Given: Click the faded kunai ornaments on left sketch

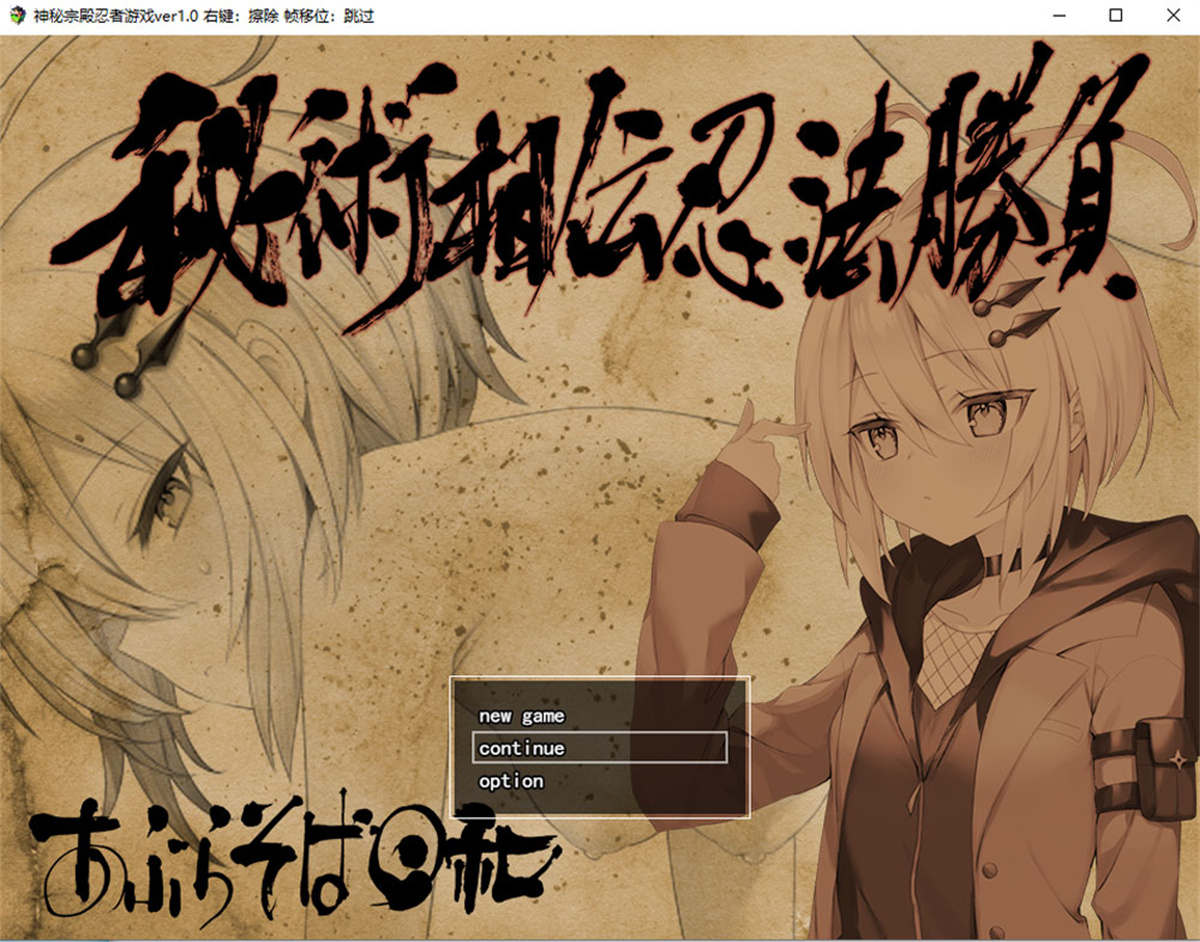Looking at the screenshot, I should point(127,351).
